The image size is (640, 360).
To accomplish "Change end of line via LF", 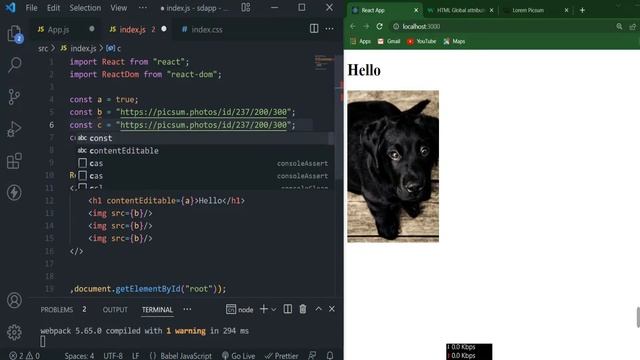I will pyautogui.click(x=136, y=356).
